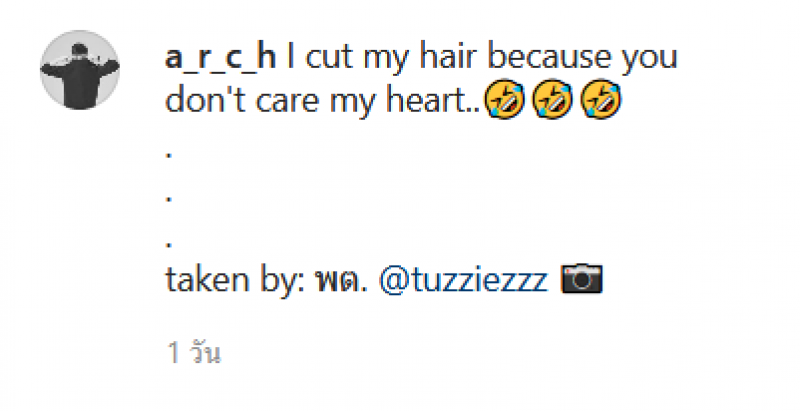The image size is (800, 411).
Task: Click the middle rolling-laughing emoji
Action: click(x=553, y=99)
